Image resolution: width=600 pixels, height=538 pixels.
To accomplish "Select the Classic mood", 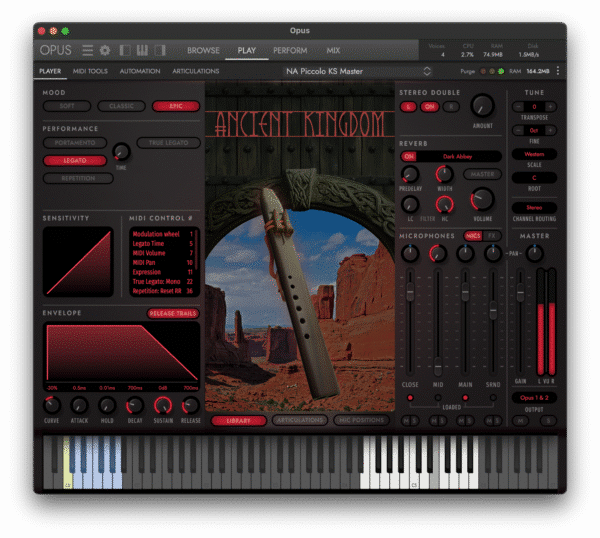I will 121,106.
